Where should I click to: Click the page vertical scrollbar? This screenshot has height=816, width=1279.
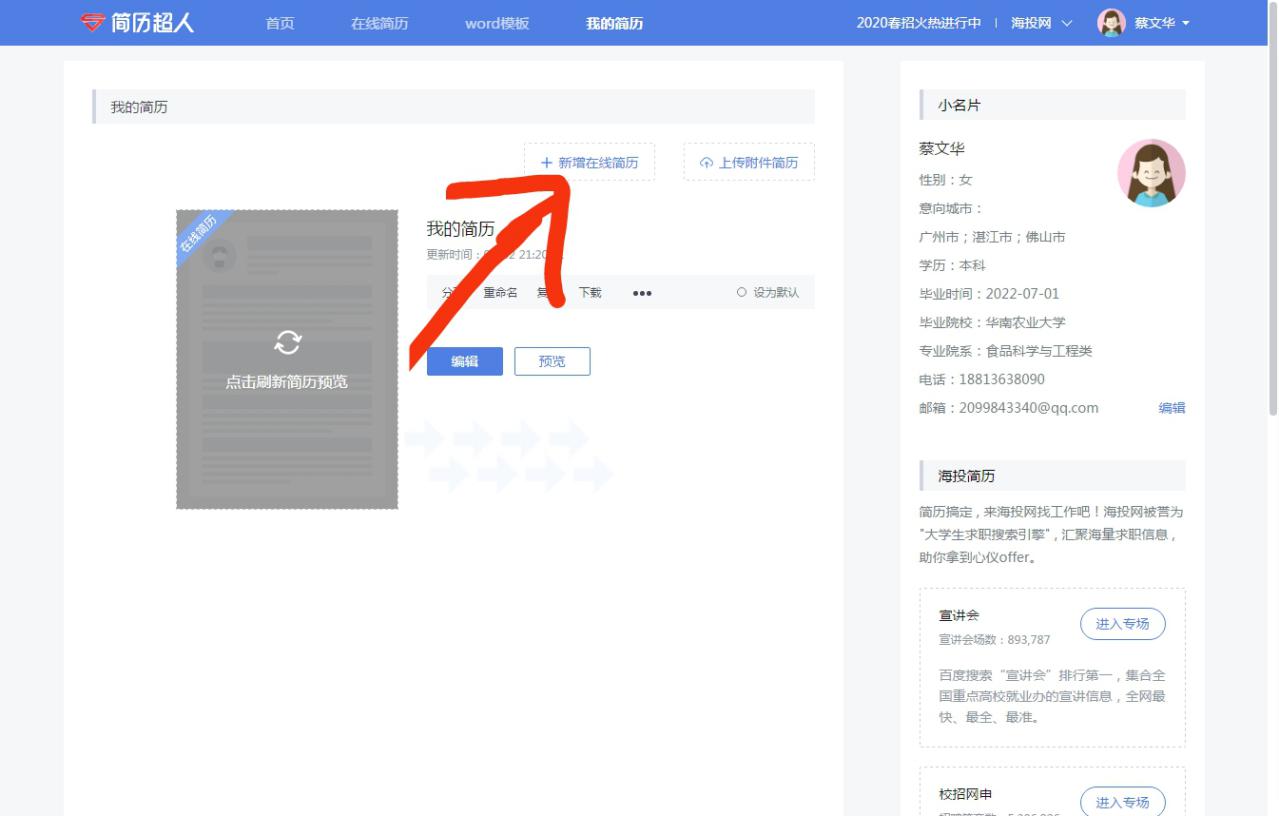coord(1272,230)
